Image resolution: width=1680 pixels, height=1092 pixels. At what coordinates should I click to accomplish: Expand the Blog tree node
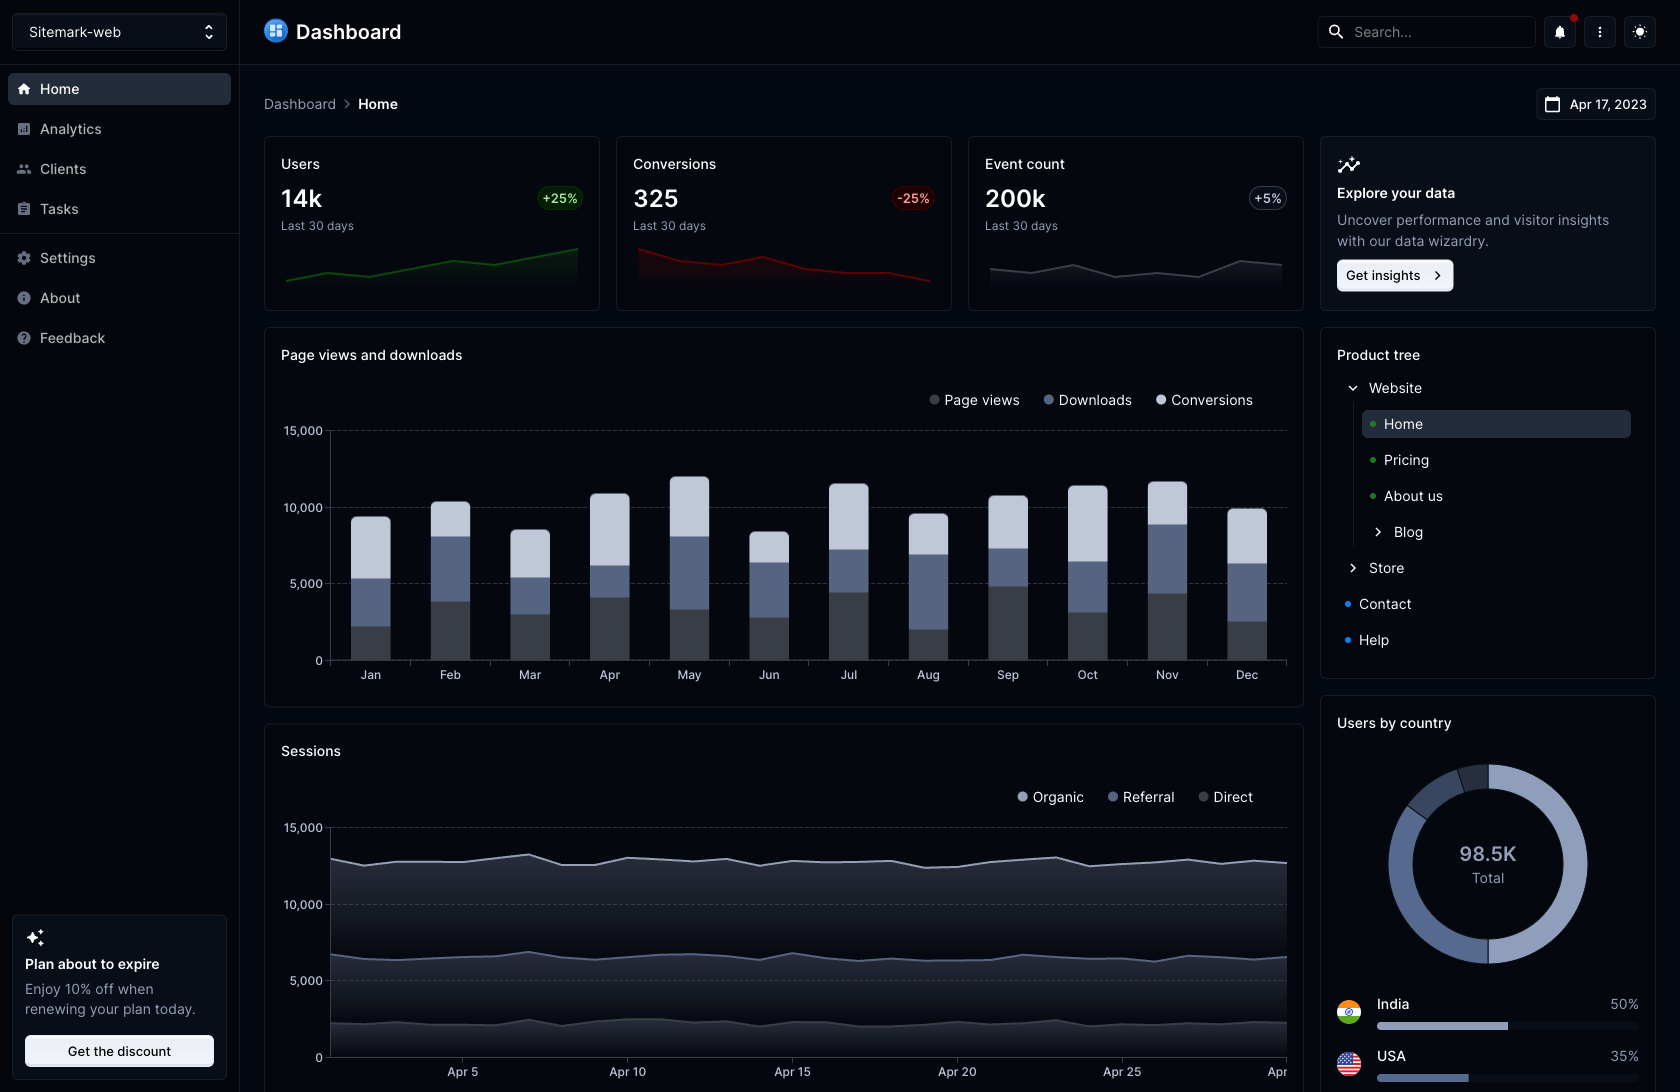point(1378,532)
